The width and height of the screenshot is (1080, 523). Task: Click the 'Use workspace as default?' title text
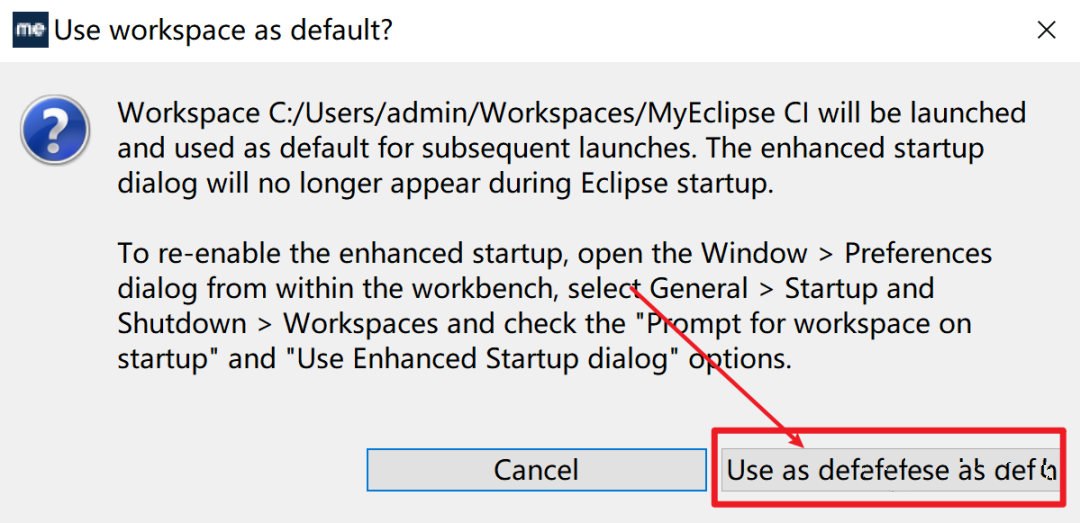click(x=223, y=30)
